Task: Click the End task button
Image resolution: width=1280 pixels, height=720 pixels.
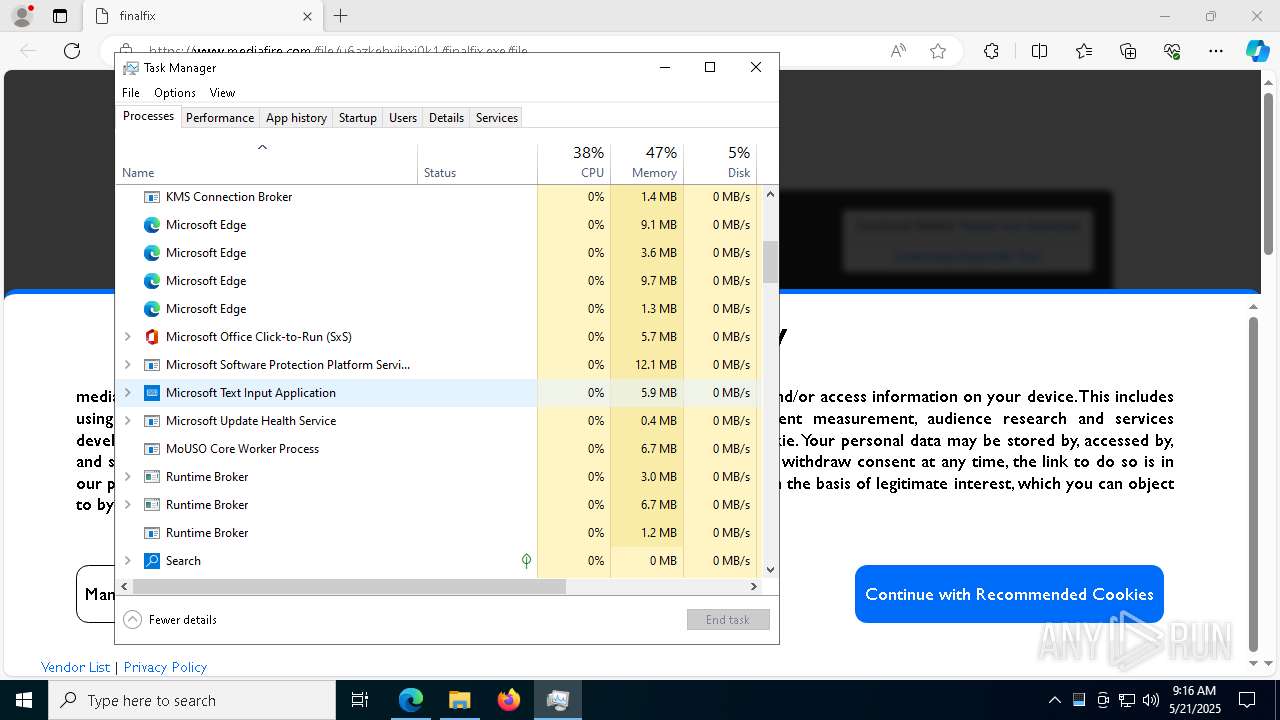Action: click(728, 620)
